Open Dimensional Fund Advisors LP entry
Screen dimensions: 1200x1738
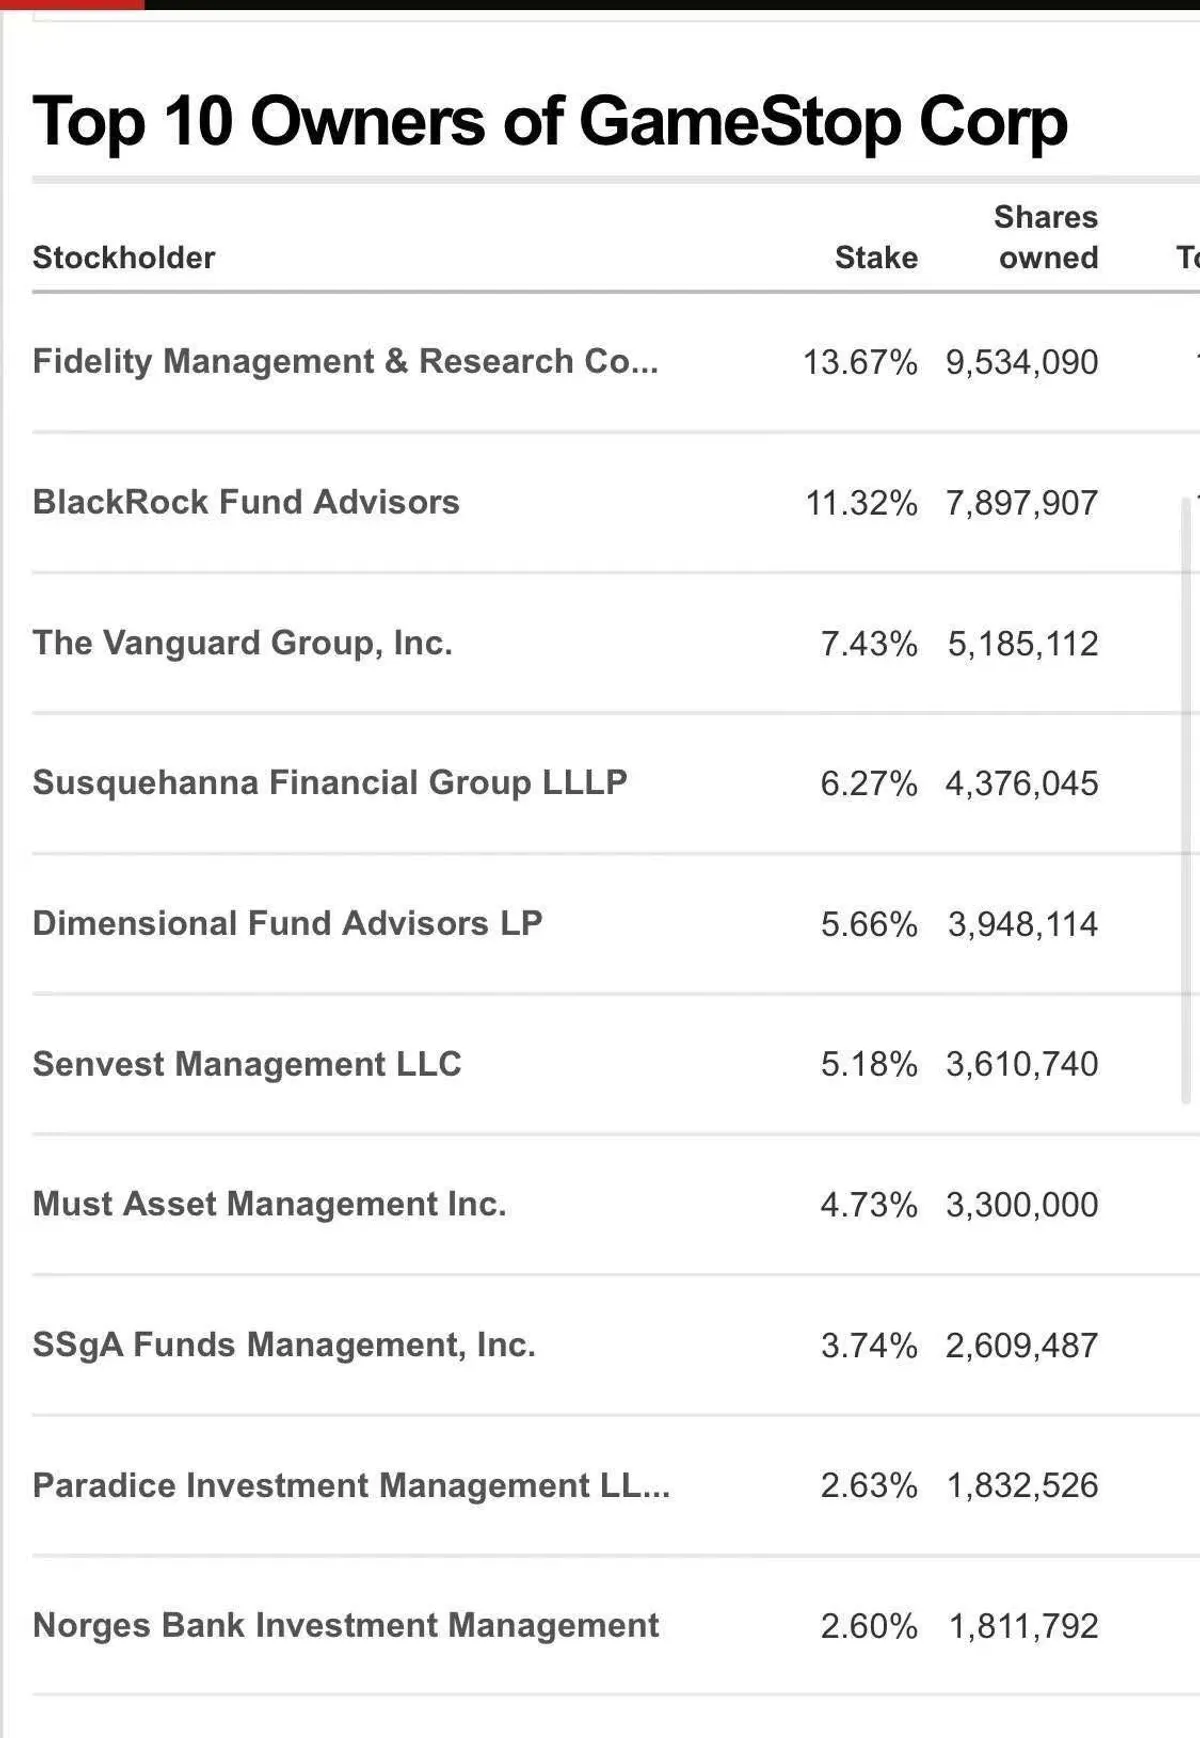pos(287,923)
